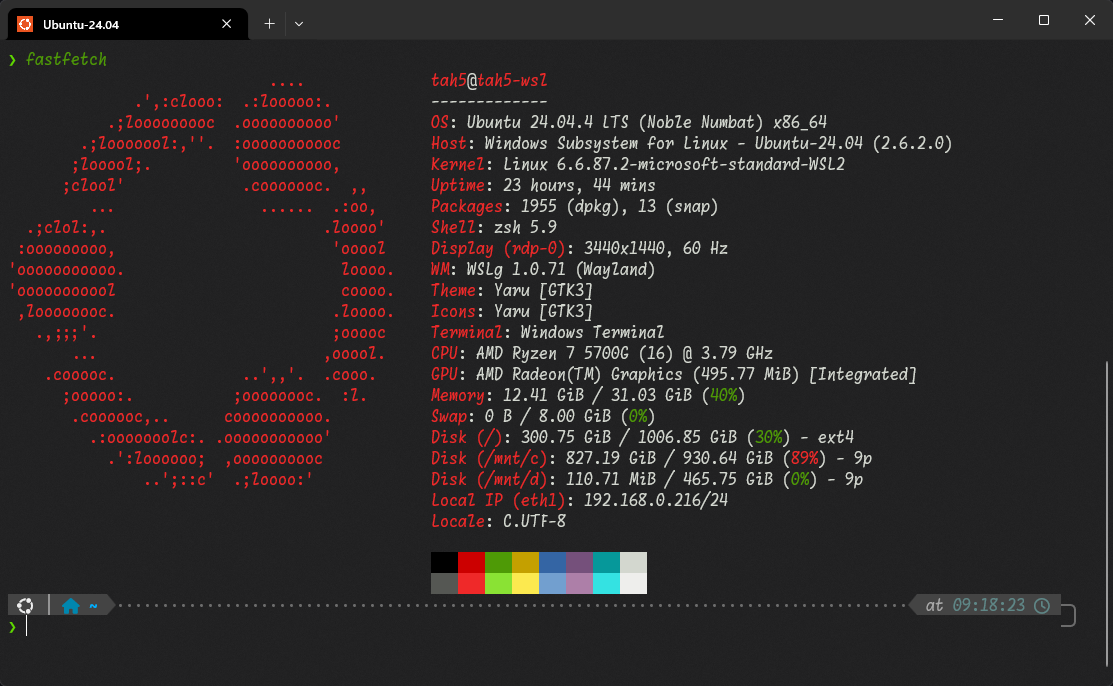
Task: Close the Ubuntu-24.04 tab
Action: tap(226, 24)
